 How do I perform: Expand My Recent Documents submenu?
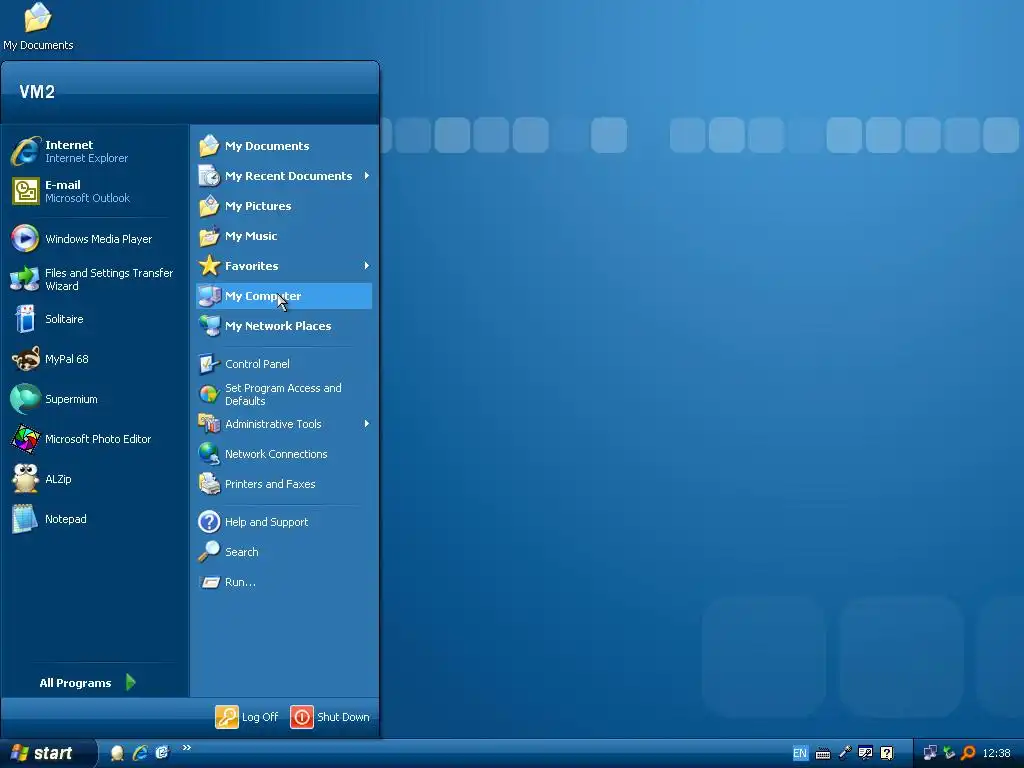[x=284, y=176]
